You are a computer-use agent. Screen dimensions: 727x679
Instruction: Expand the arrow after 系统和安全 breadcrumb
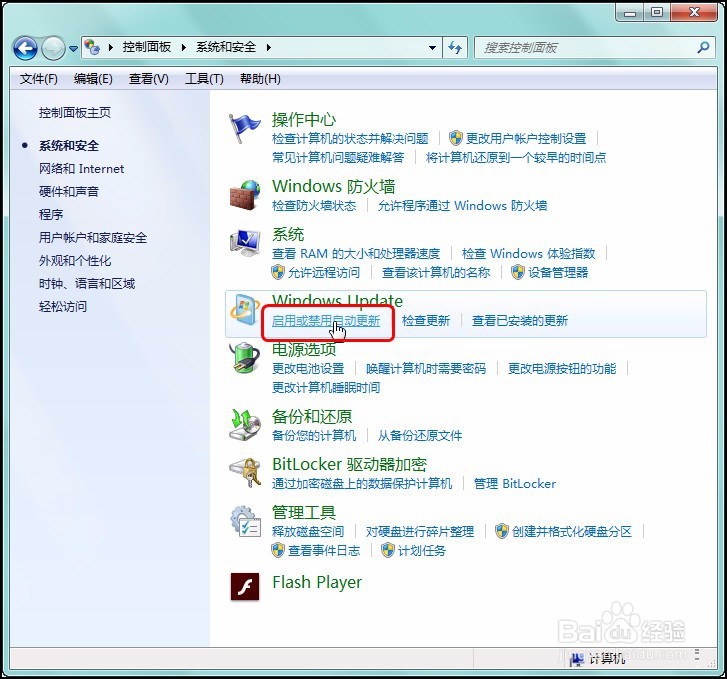(x=268, y=47)
